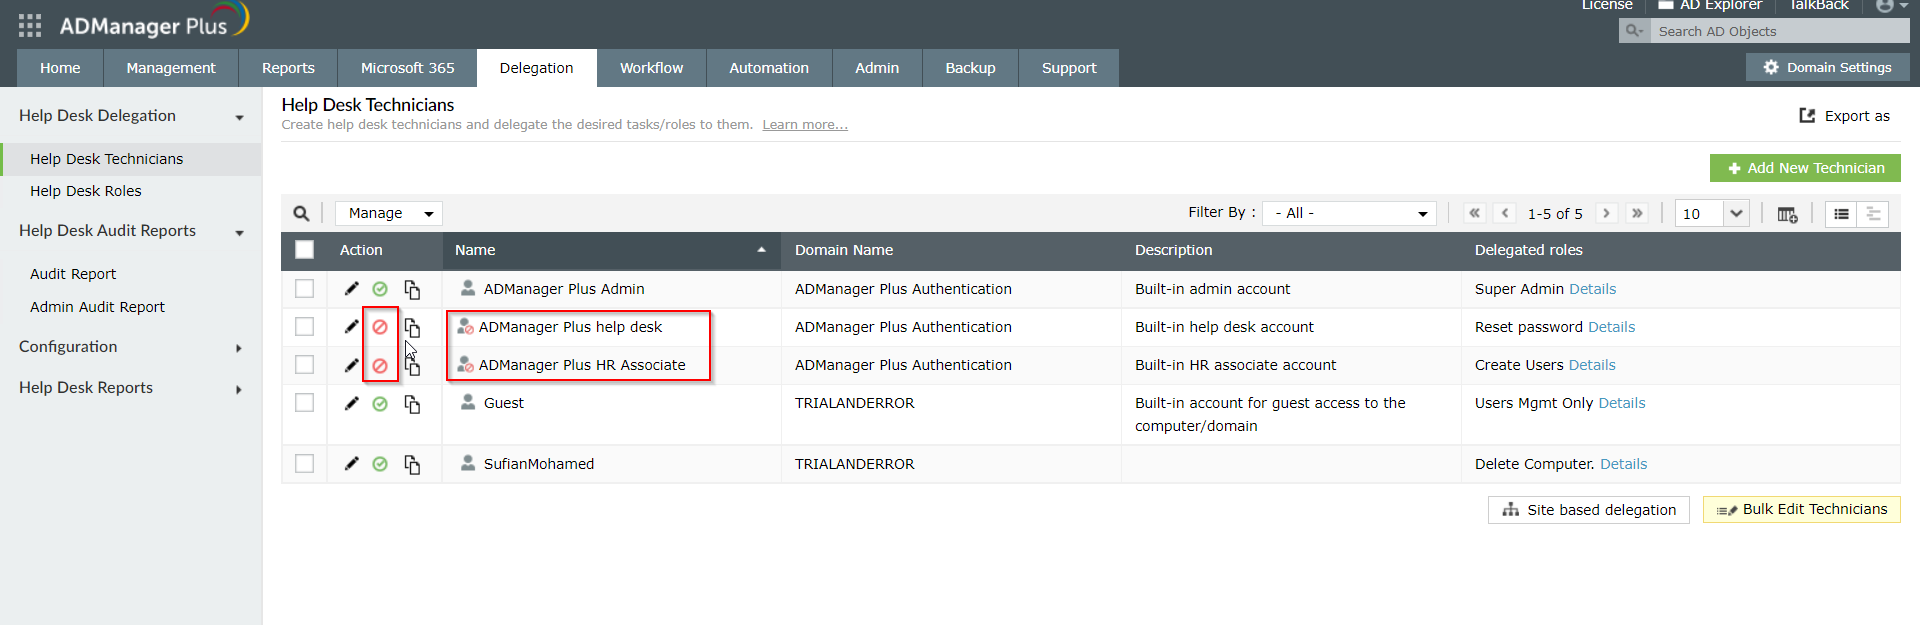The image size is (1920, 625).
Task: Select the SufianMohamed row checkbox
Action: click(305, 464)
